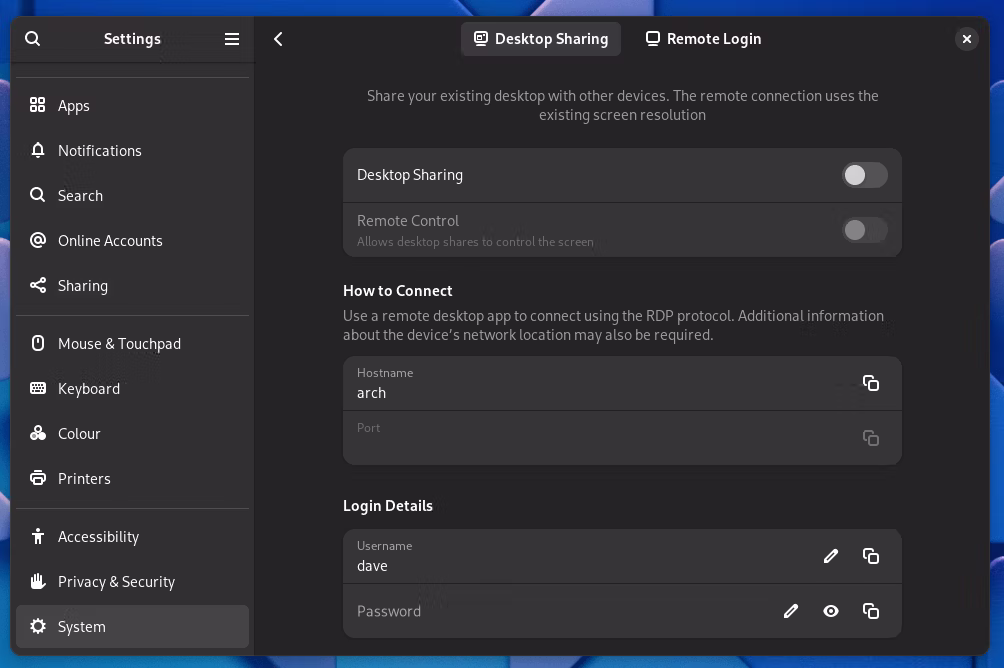Image resolution: width=1004 pixels, height=668 pixels.
Task: Edit the password with pencil icon
Action: coord(790,611)
